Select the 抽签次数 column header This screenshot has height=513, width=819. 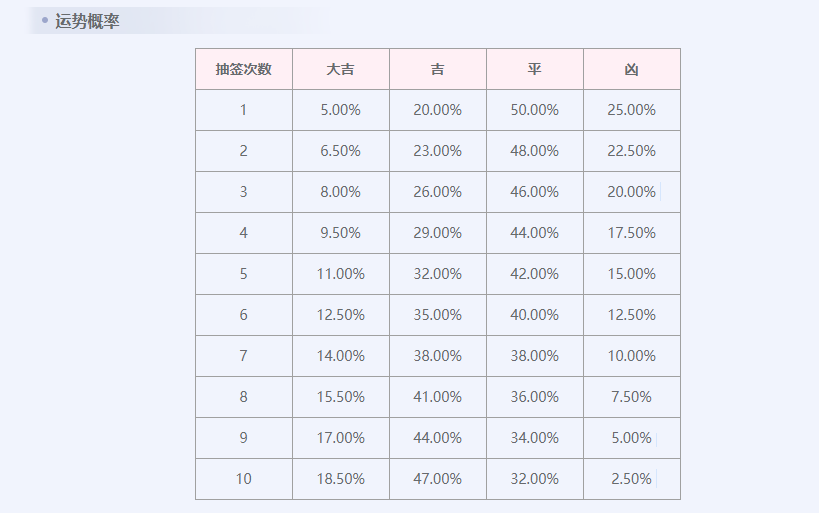[244, 69]
